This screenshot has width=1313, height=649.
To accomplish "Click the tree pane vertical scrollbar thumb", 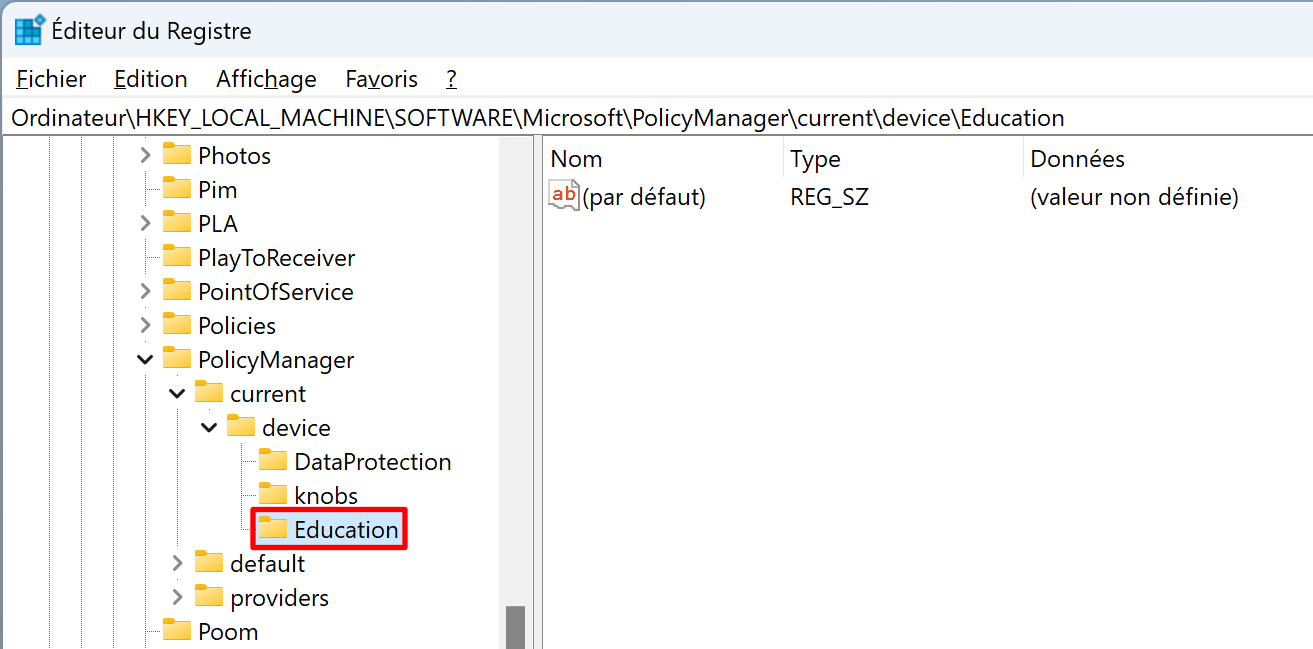I will coord(515,627).
